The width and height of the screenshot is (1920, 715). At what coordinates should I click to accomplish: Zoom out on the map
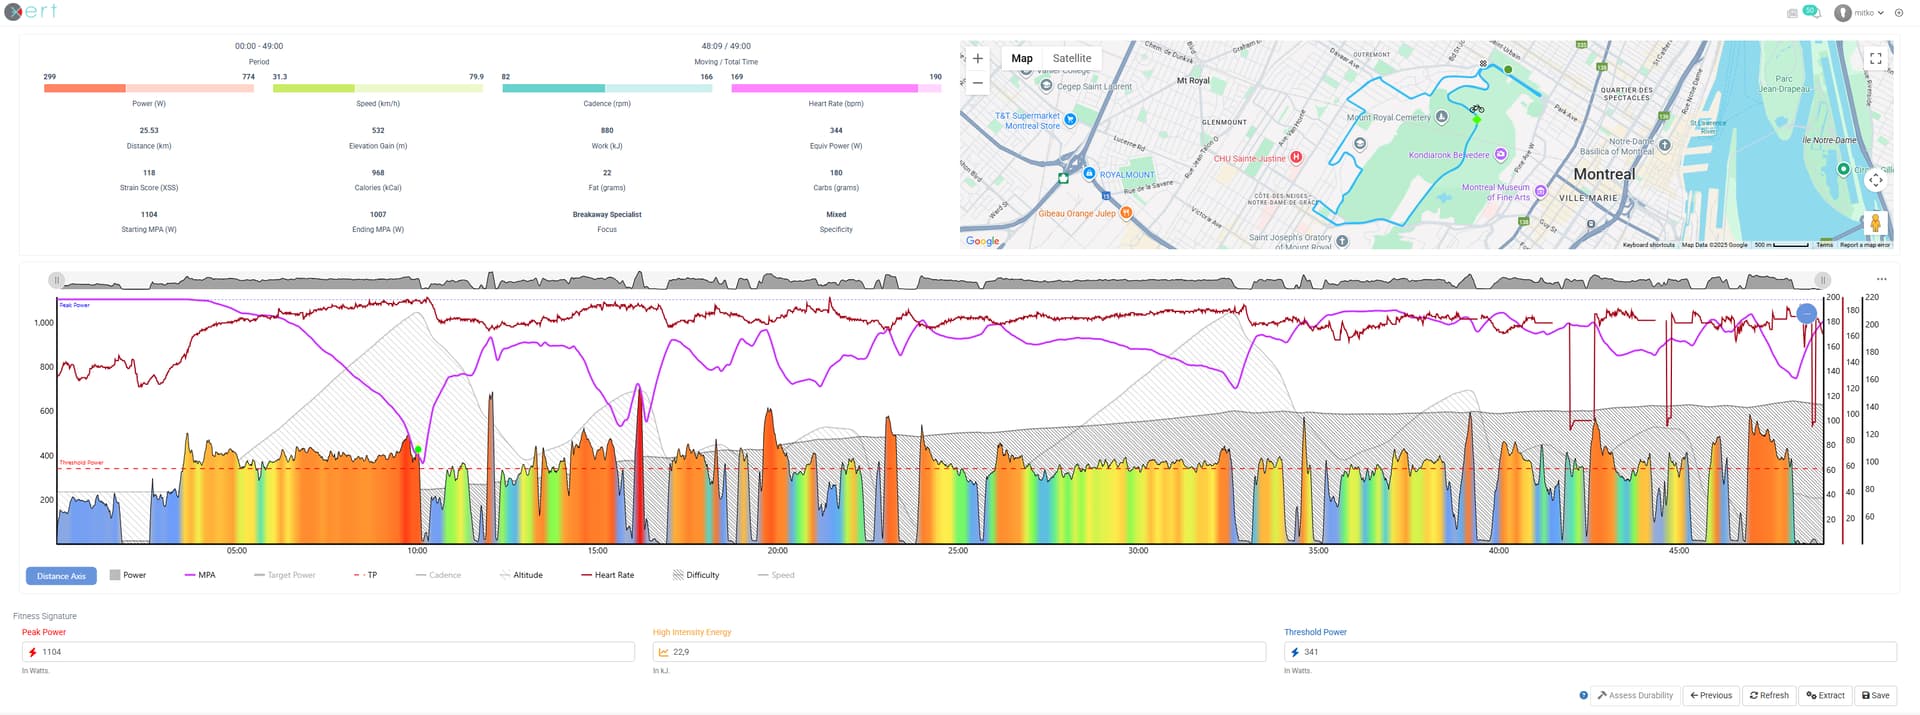[977, 83]
